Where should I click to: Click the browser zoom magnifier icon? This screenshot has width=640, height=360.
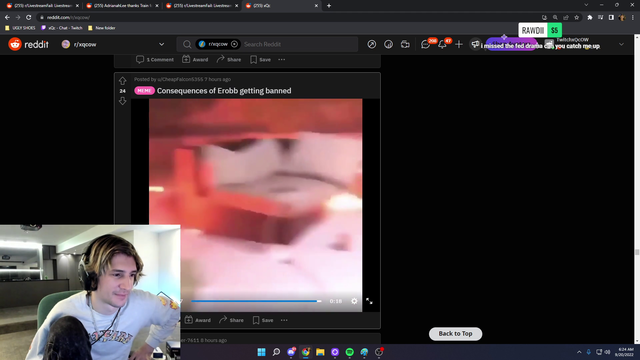[x=555, y=18]
